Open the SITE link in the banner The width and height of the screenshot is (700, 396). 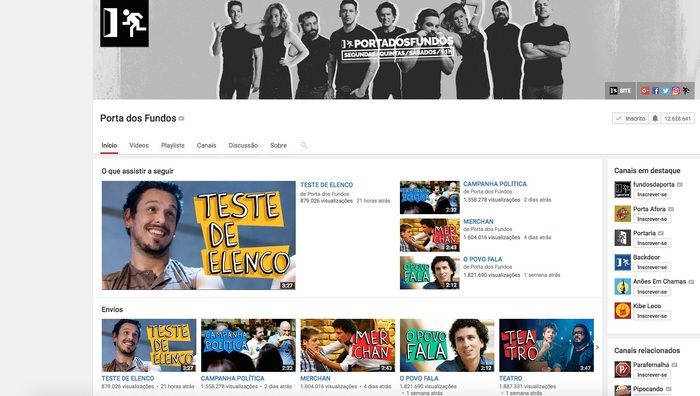tap(621, 91)
